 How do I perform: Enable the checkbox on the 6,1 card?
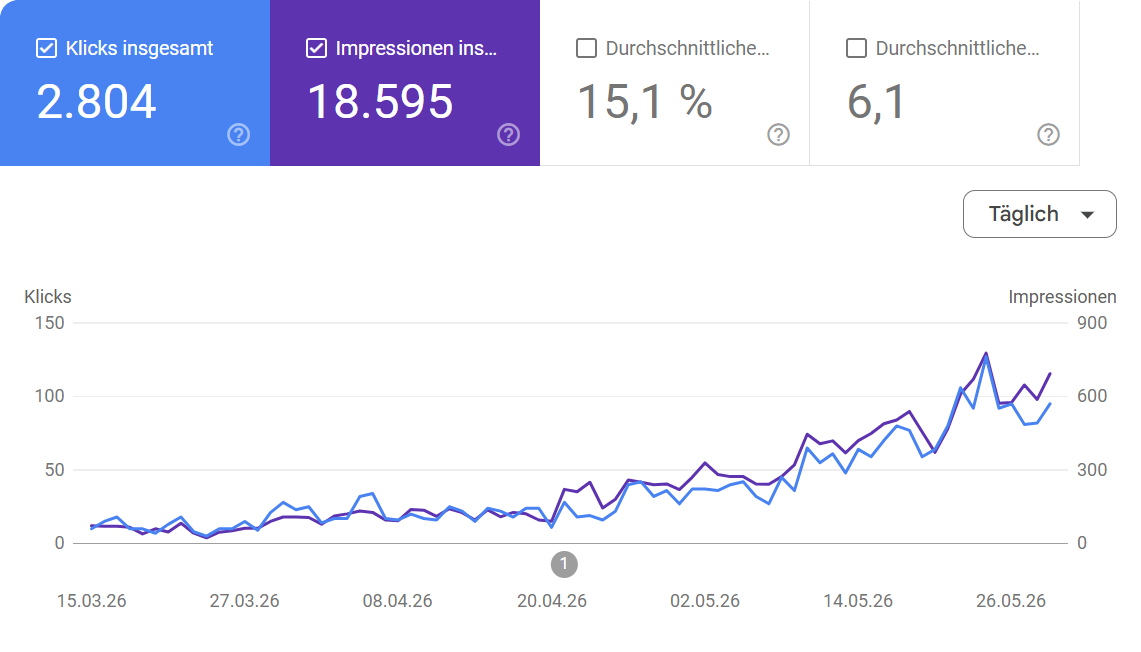tap(856, 49)
